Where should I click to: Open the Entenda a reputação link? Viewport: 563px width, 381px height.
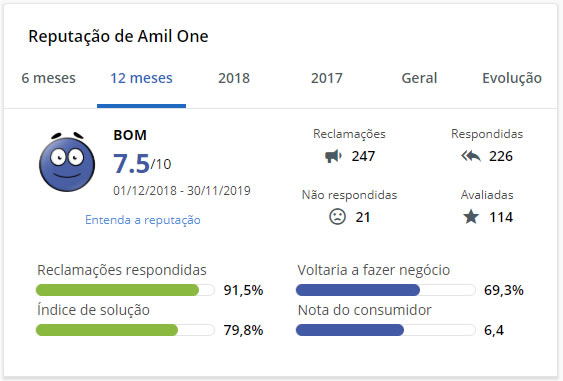pyautogui.click(x=143, y=220)
